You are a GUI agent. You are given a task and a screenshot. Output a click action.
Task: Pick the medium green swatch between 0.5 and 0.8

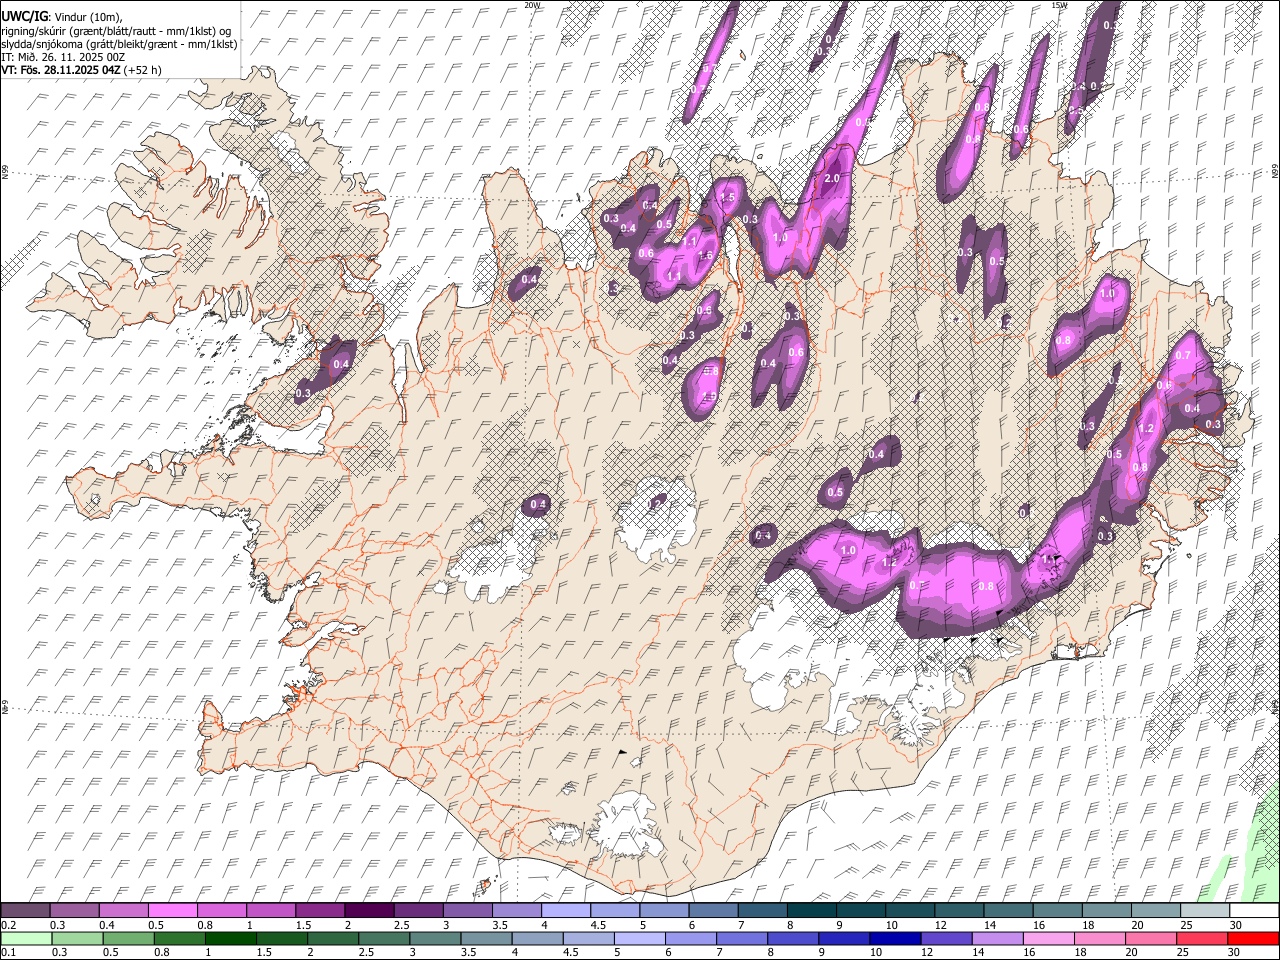(x=128, y=938)
